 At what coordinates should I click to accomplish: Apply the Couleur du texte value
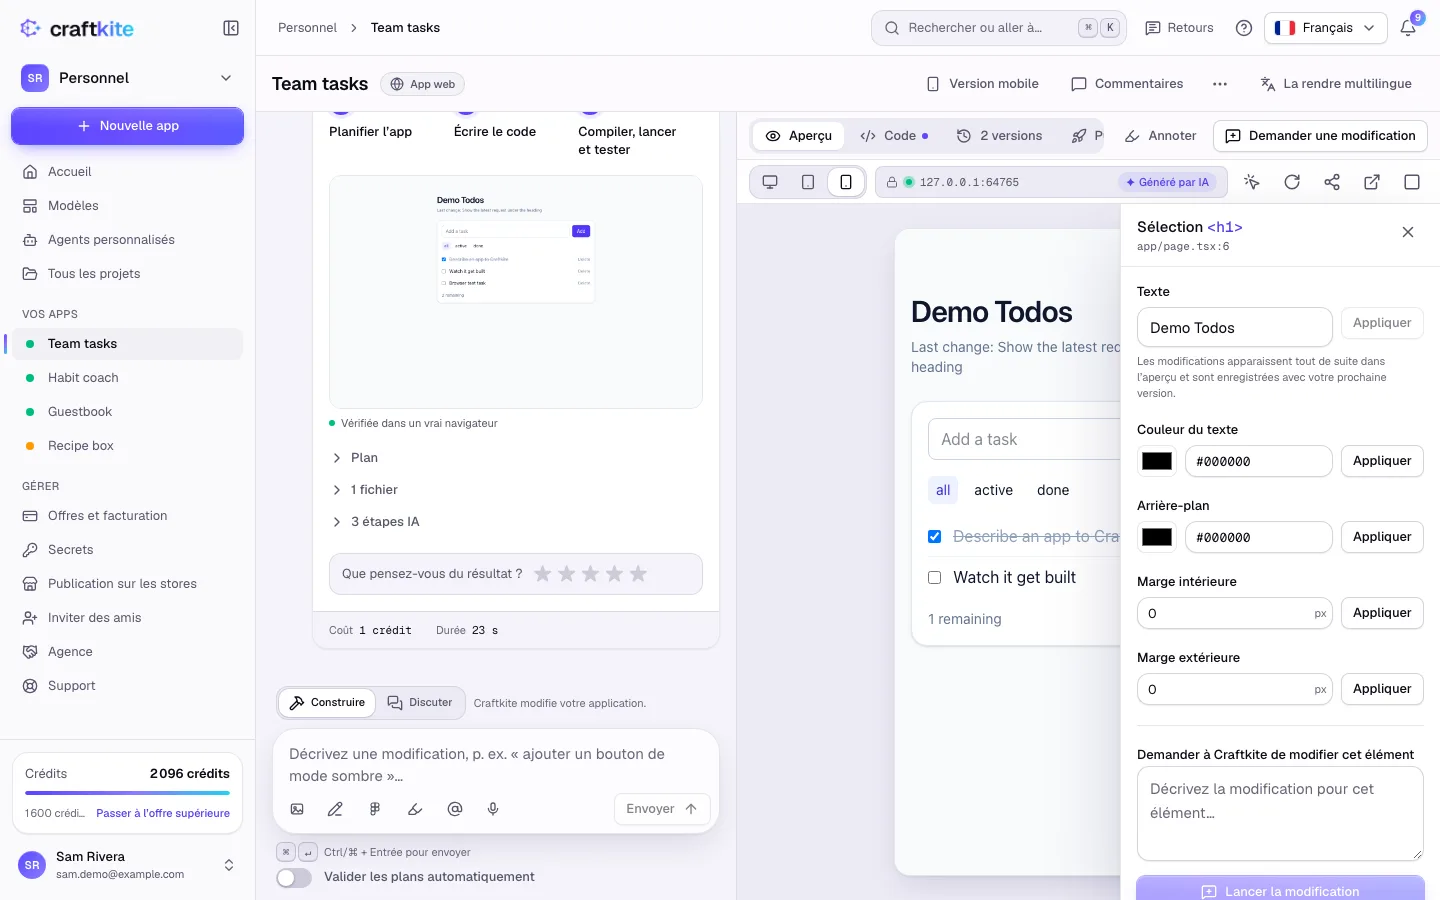point(1382,461)
